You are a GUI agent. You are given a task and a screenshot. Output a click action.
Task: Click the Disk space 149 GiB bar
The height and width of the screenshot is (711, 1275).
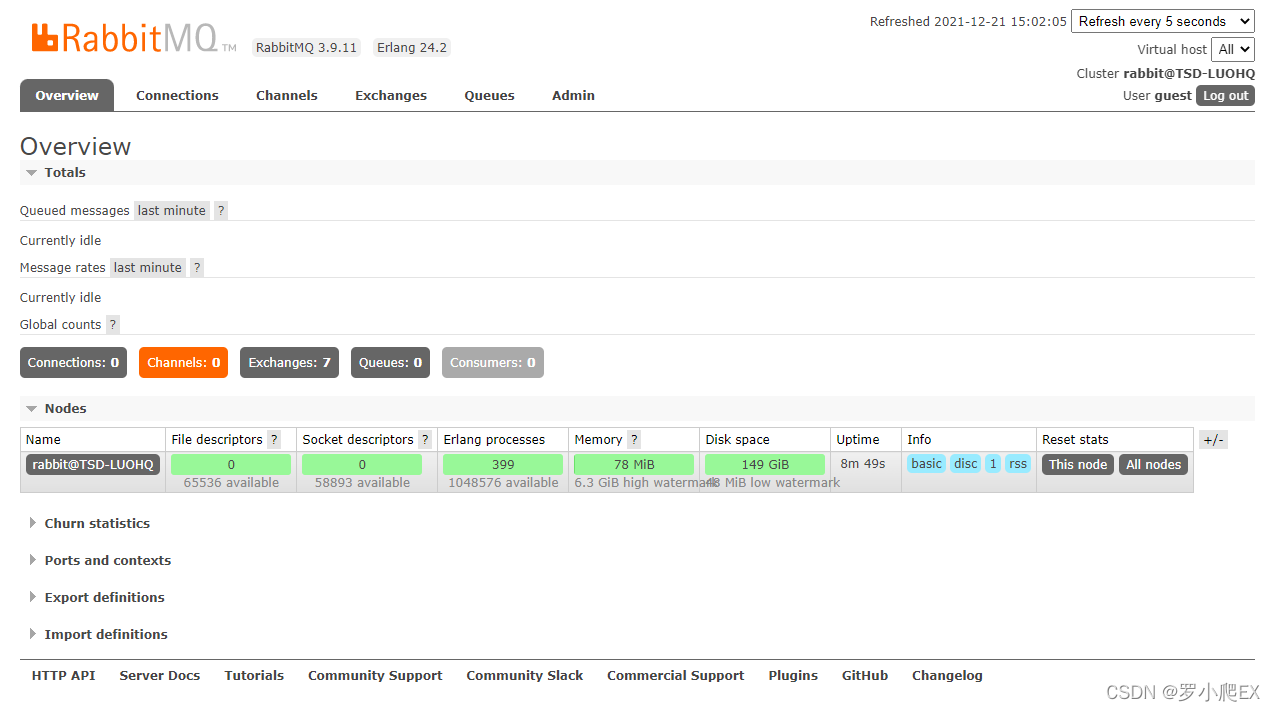[x=765, y=465]
